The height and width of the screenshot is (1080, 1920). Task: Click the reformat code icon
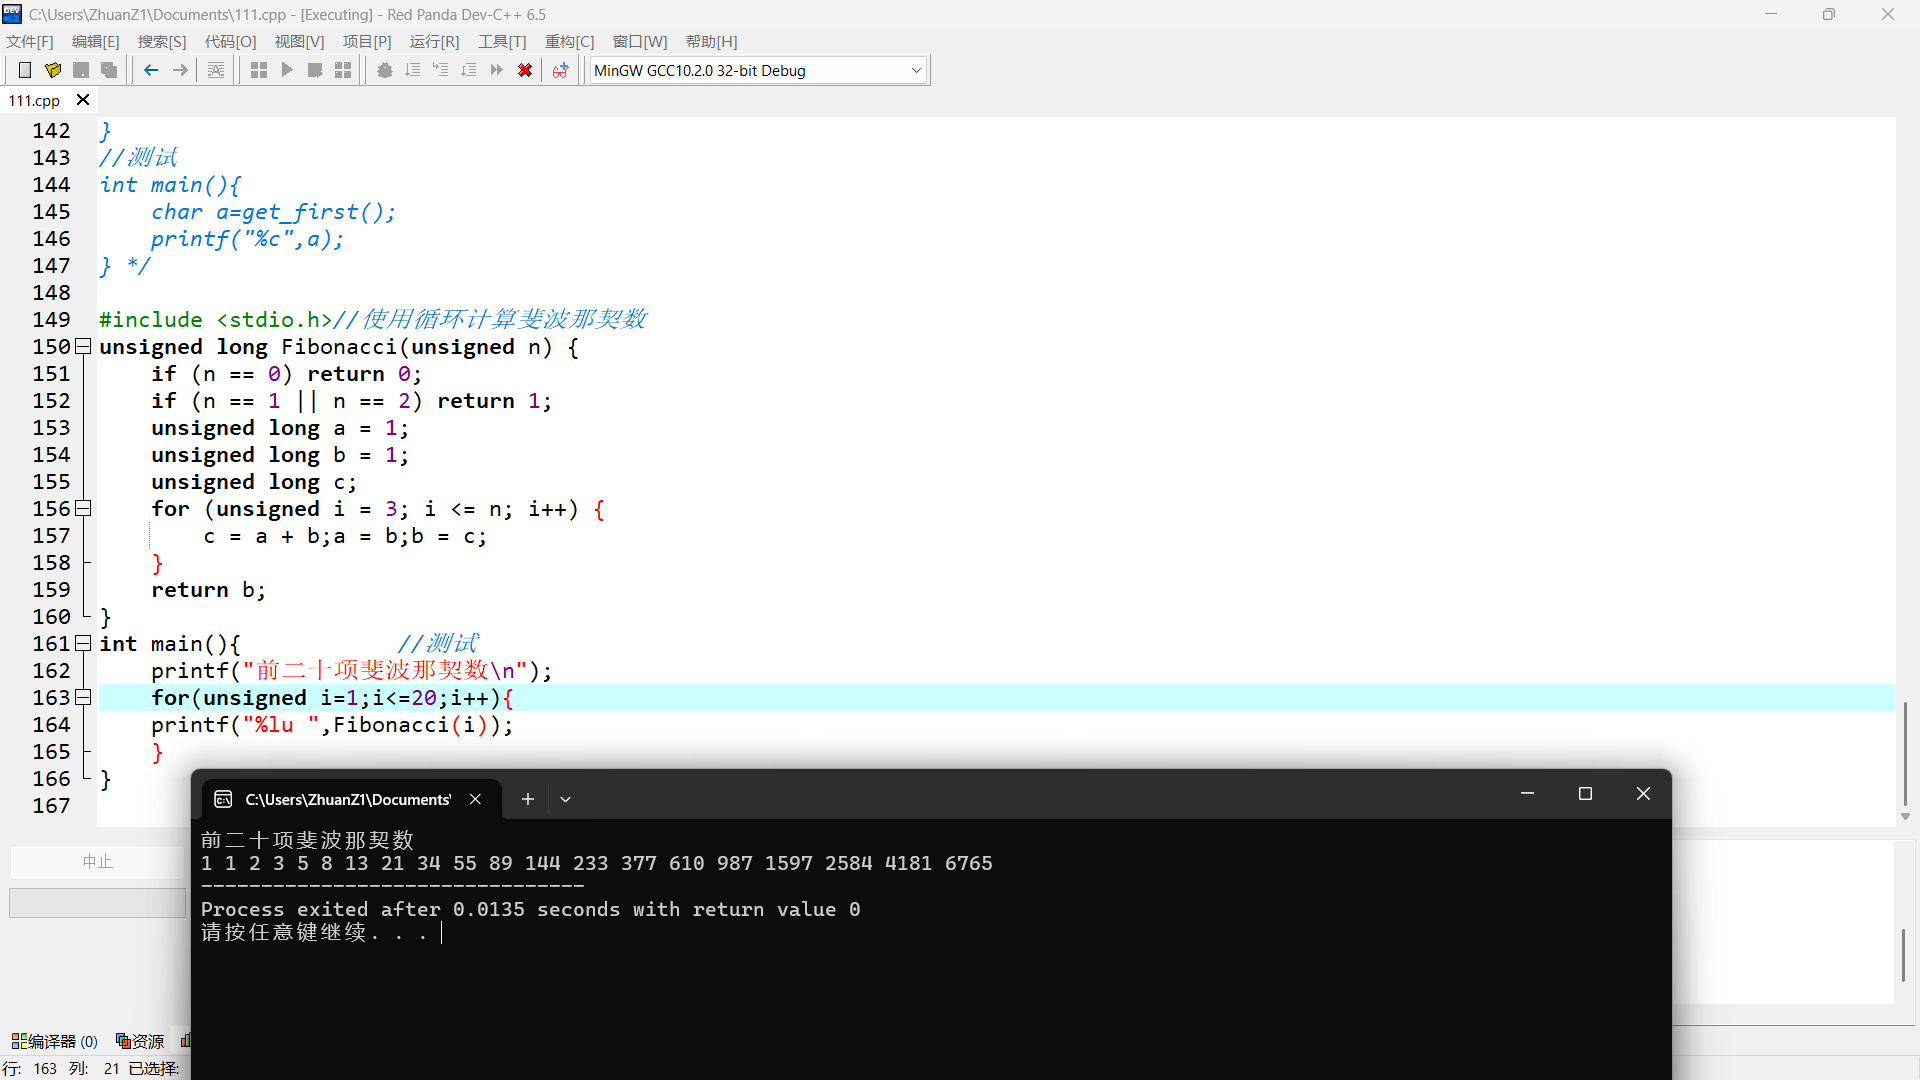coord(216,70)
